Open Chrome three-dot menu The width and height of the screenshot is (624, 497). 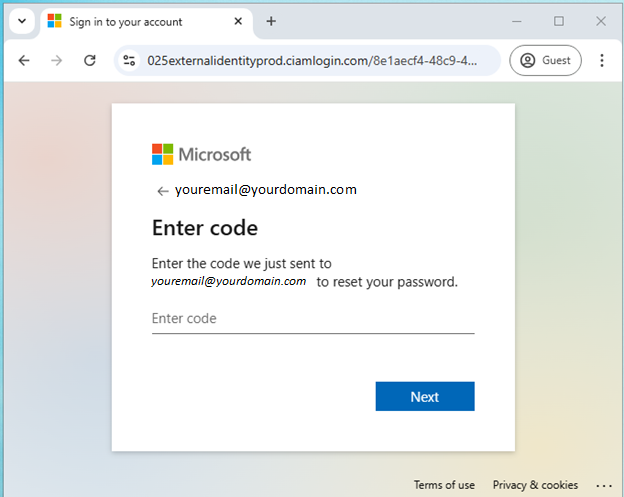(x=602, y=60)
